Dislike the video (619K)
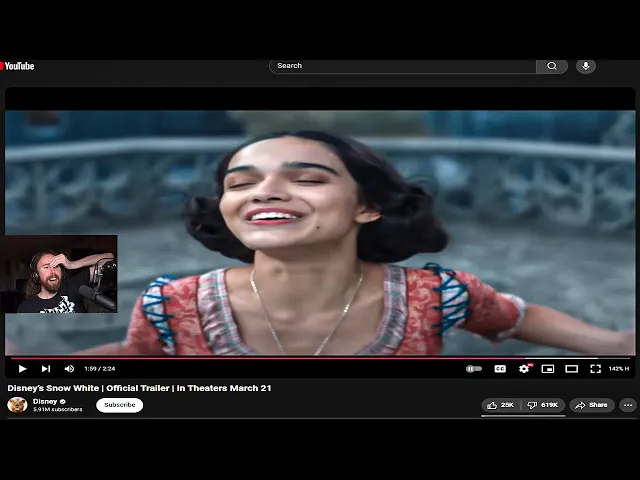640x480 pixels. (x=543, y=405)
